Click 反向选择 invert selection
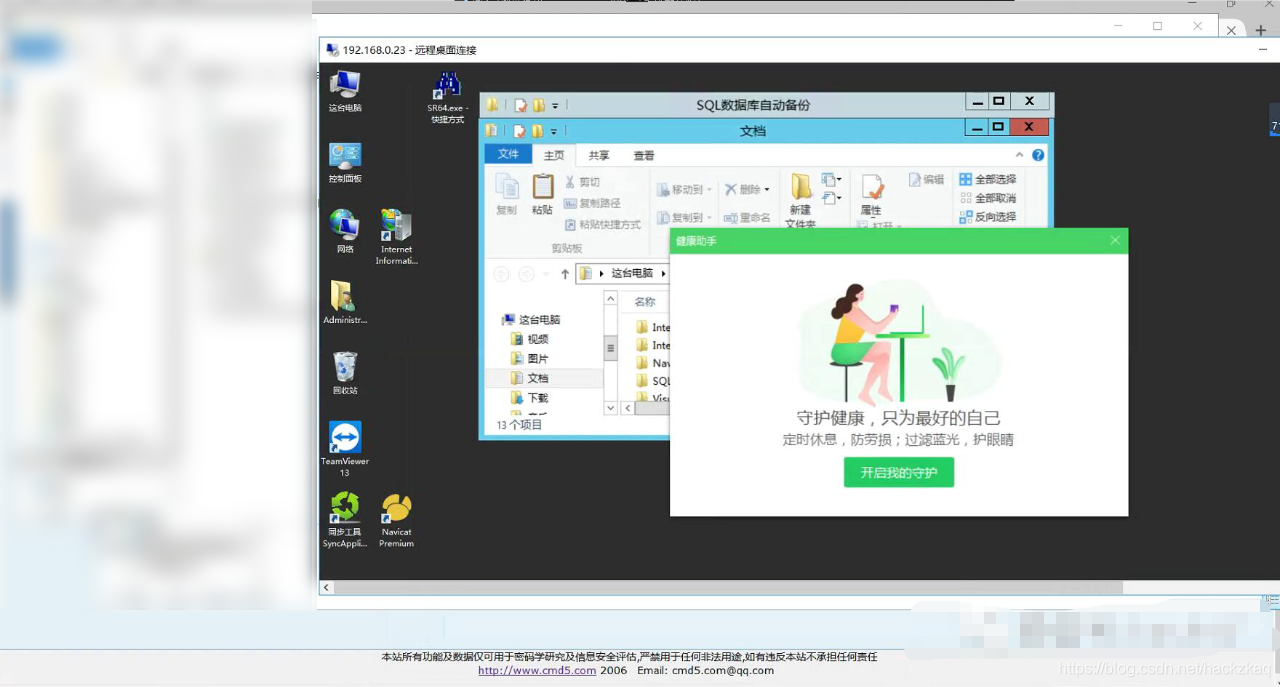Screen dimensions: 1280x687 987,217
